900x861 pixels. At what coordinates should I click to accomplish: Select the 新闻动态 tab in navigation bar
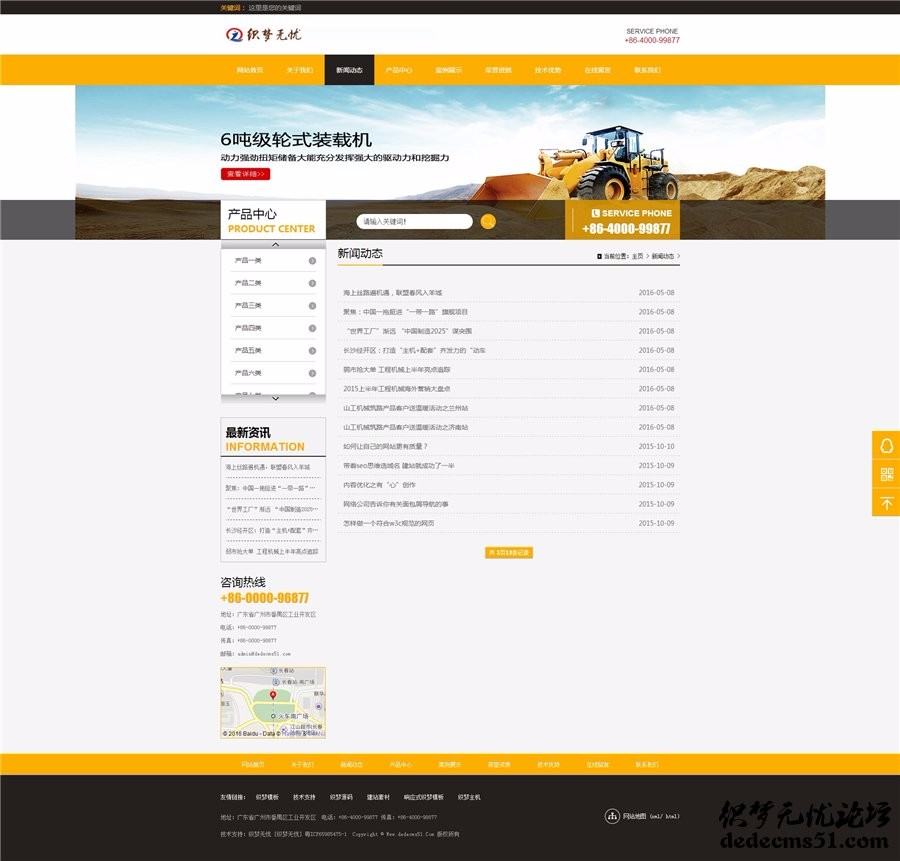pos(349,70)
